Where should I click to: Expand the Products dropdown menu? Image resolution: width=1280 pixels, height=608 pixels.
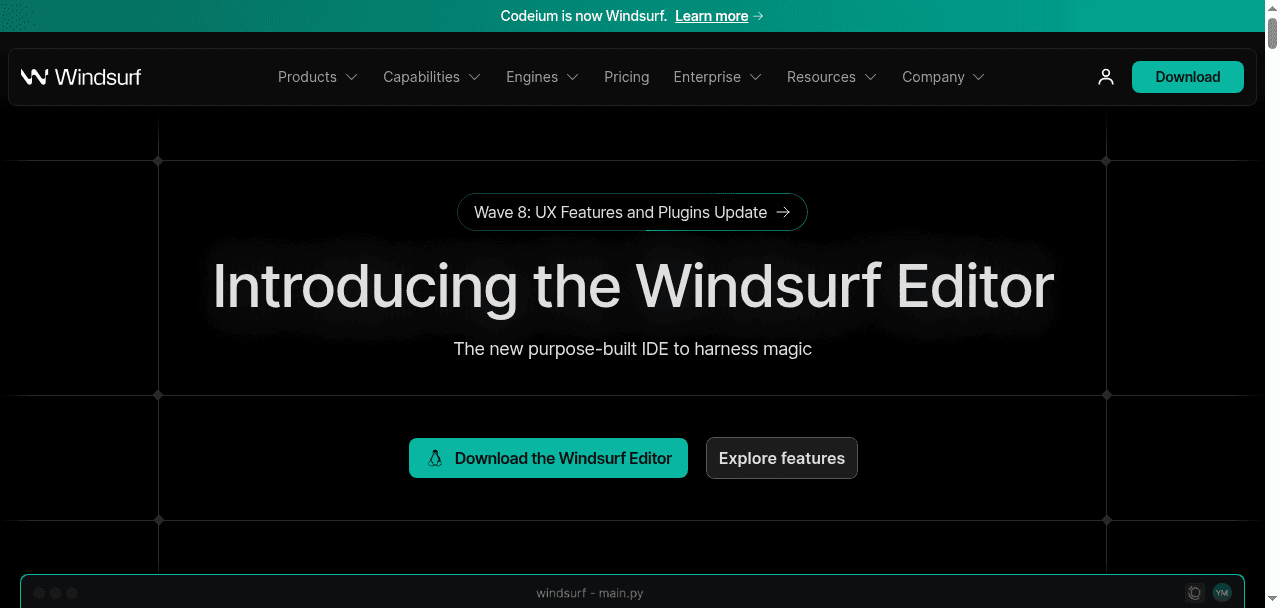(317, 77)
